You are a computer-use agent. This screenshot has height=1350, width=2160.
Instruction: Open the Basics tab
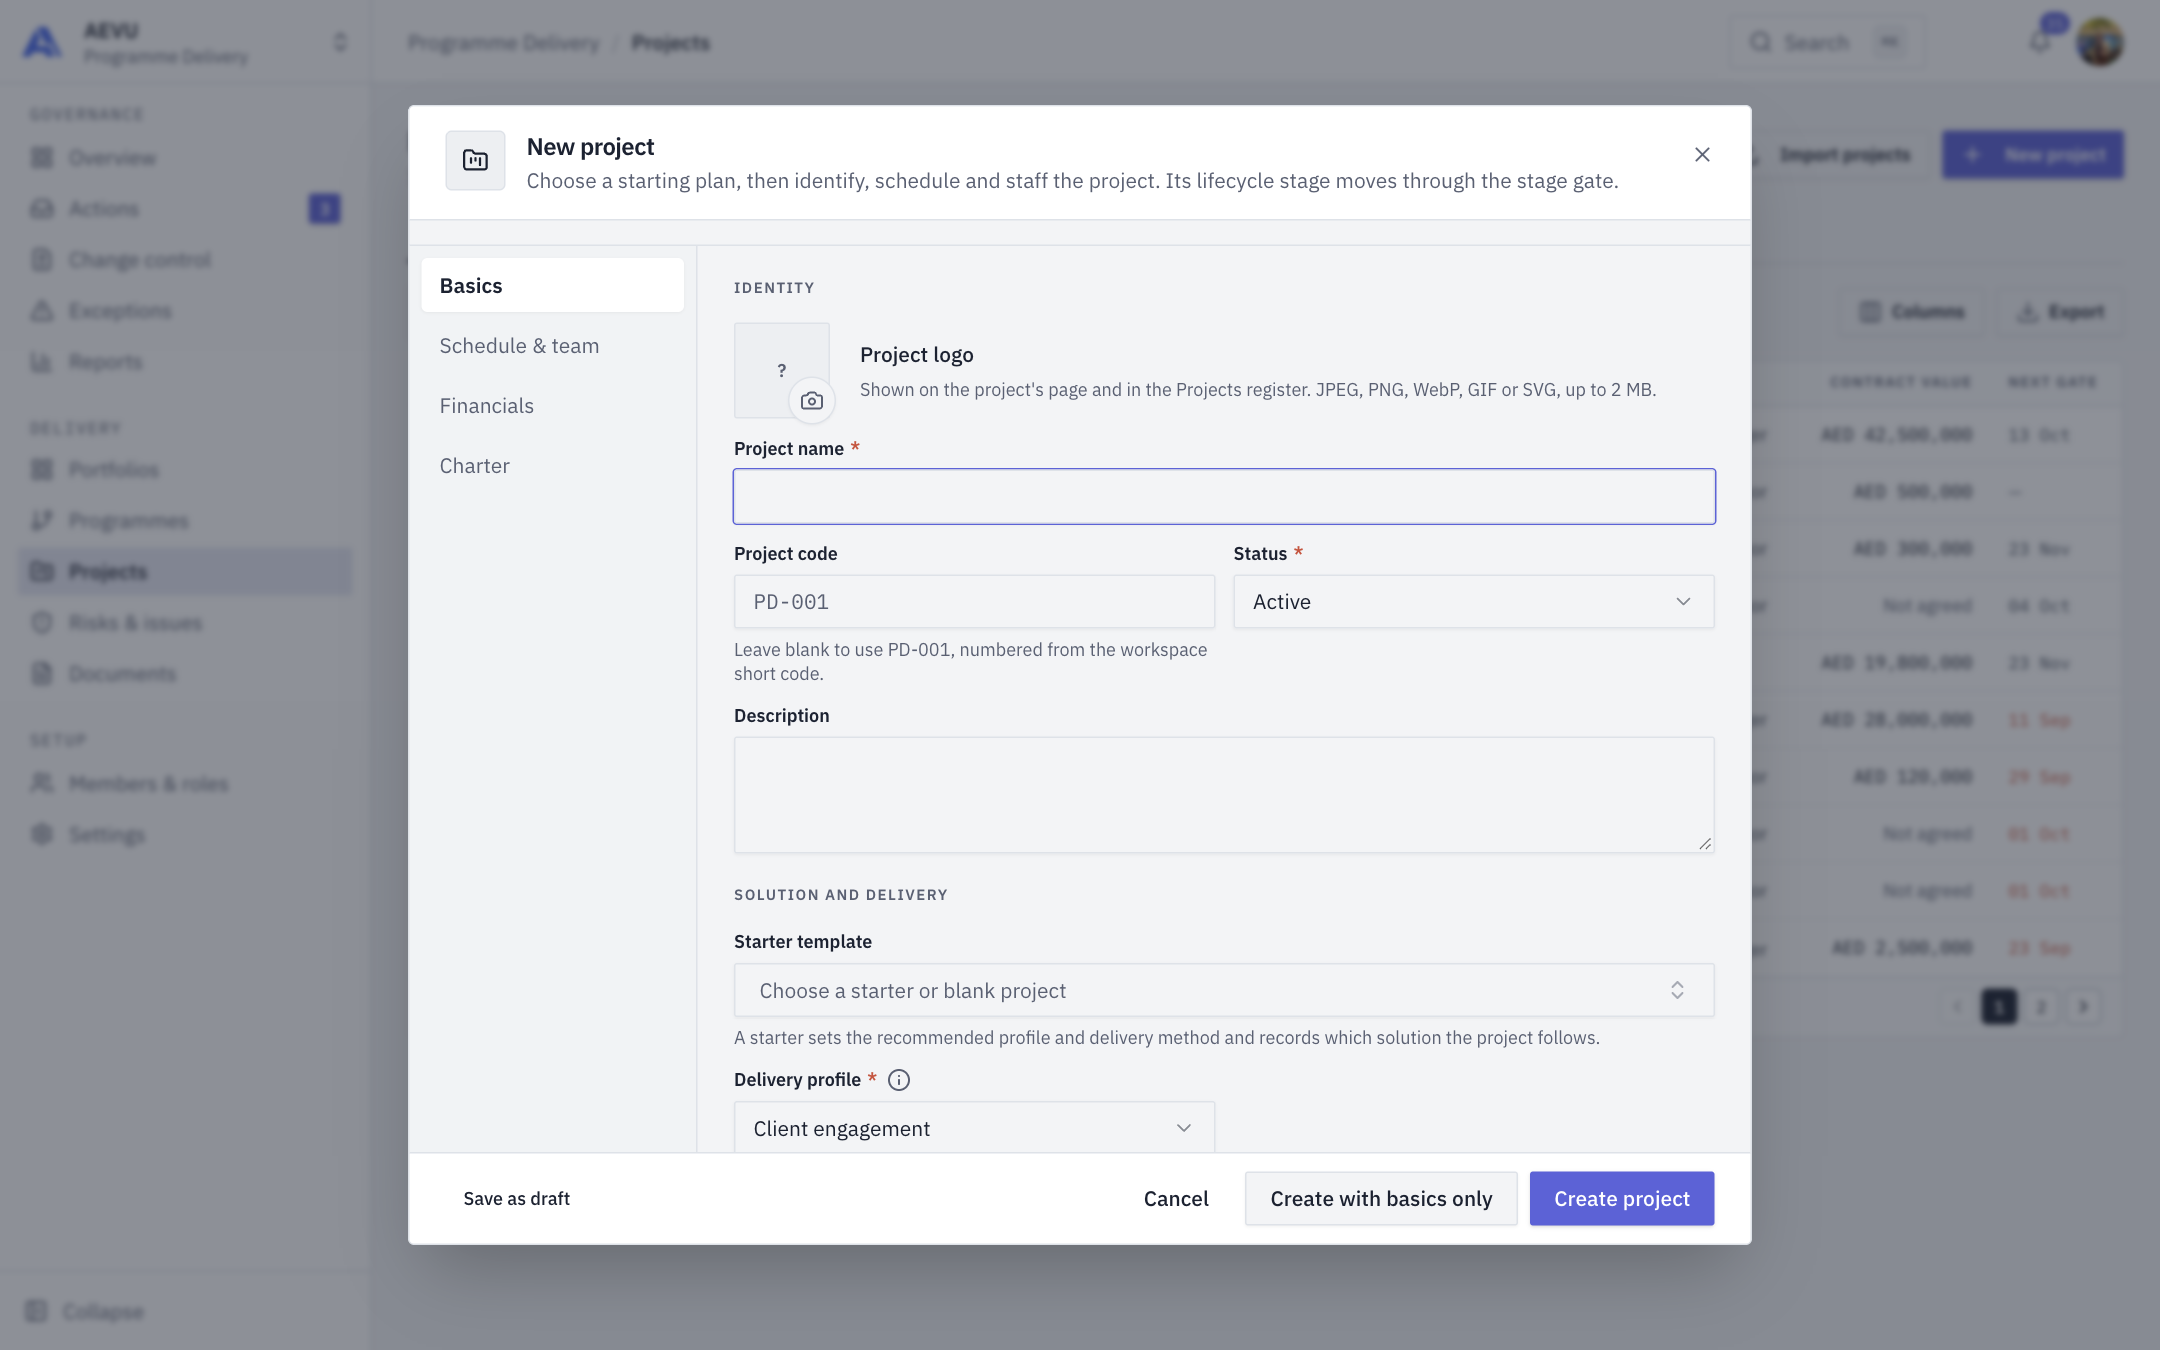553,286
